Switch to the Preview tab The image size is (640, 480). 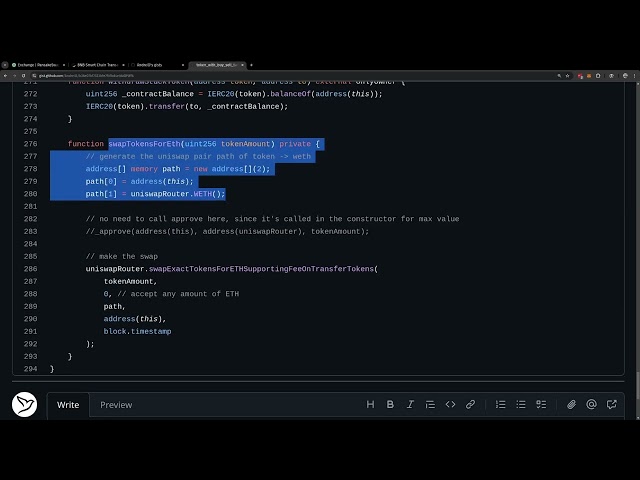116,405
